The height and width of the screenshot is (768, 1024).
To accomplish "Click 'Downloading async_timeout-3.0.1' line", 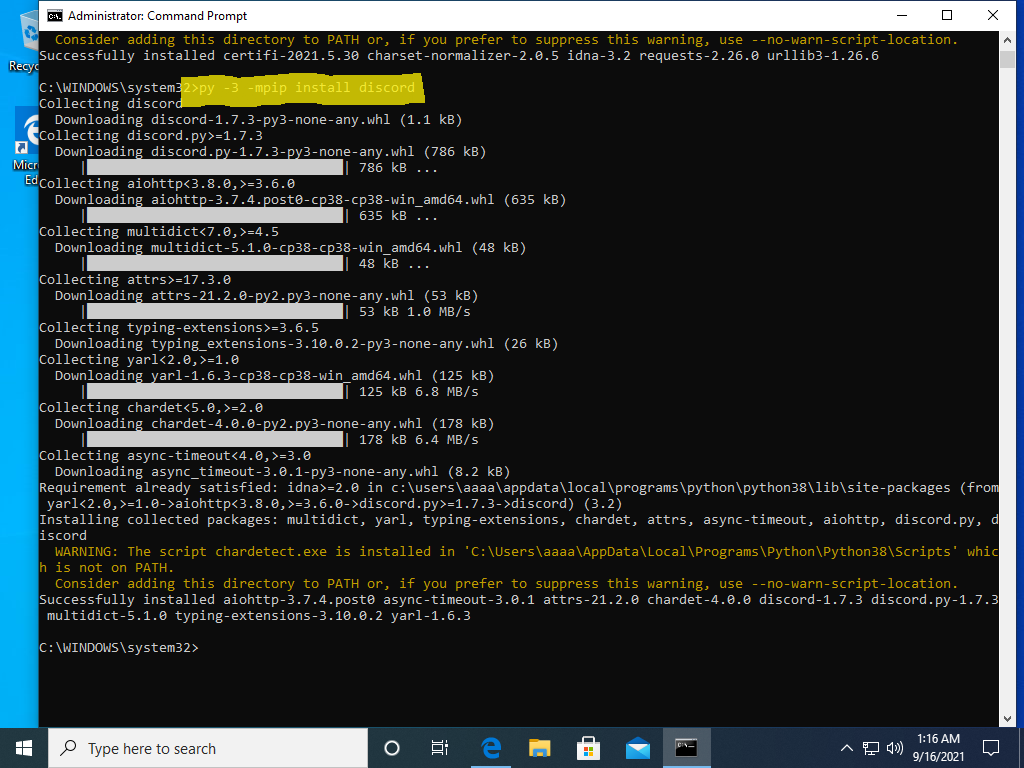I will click(x=282, y=472).
